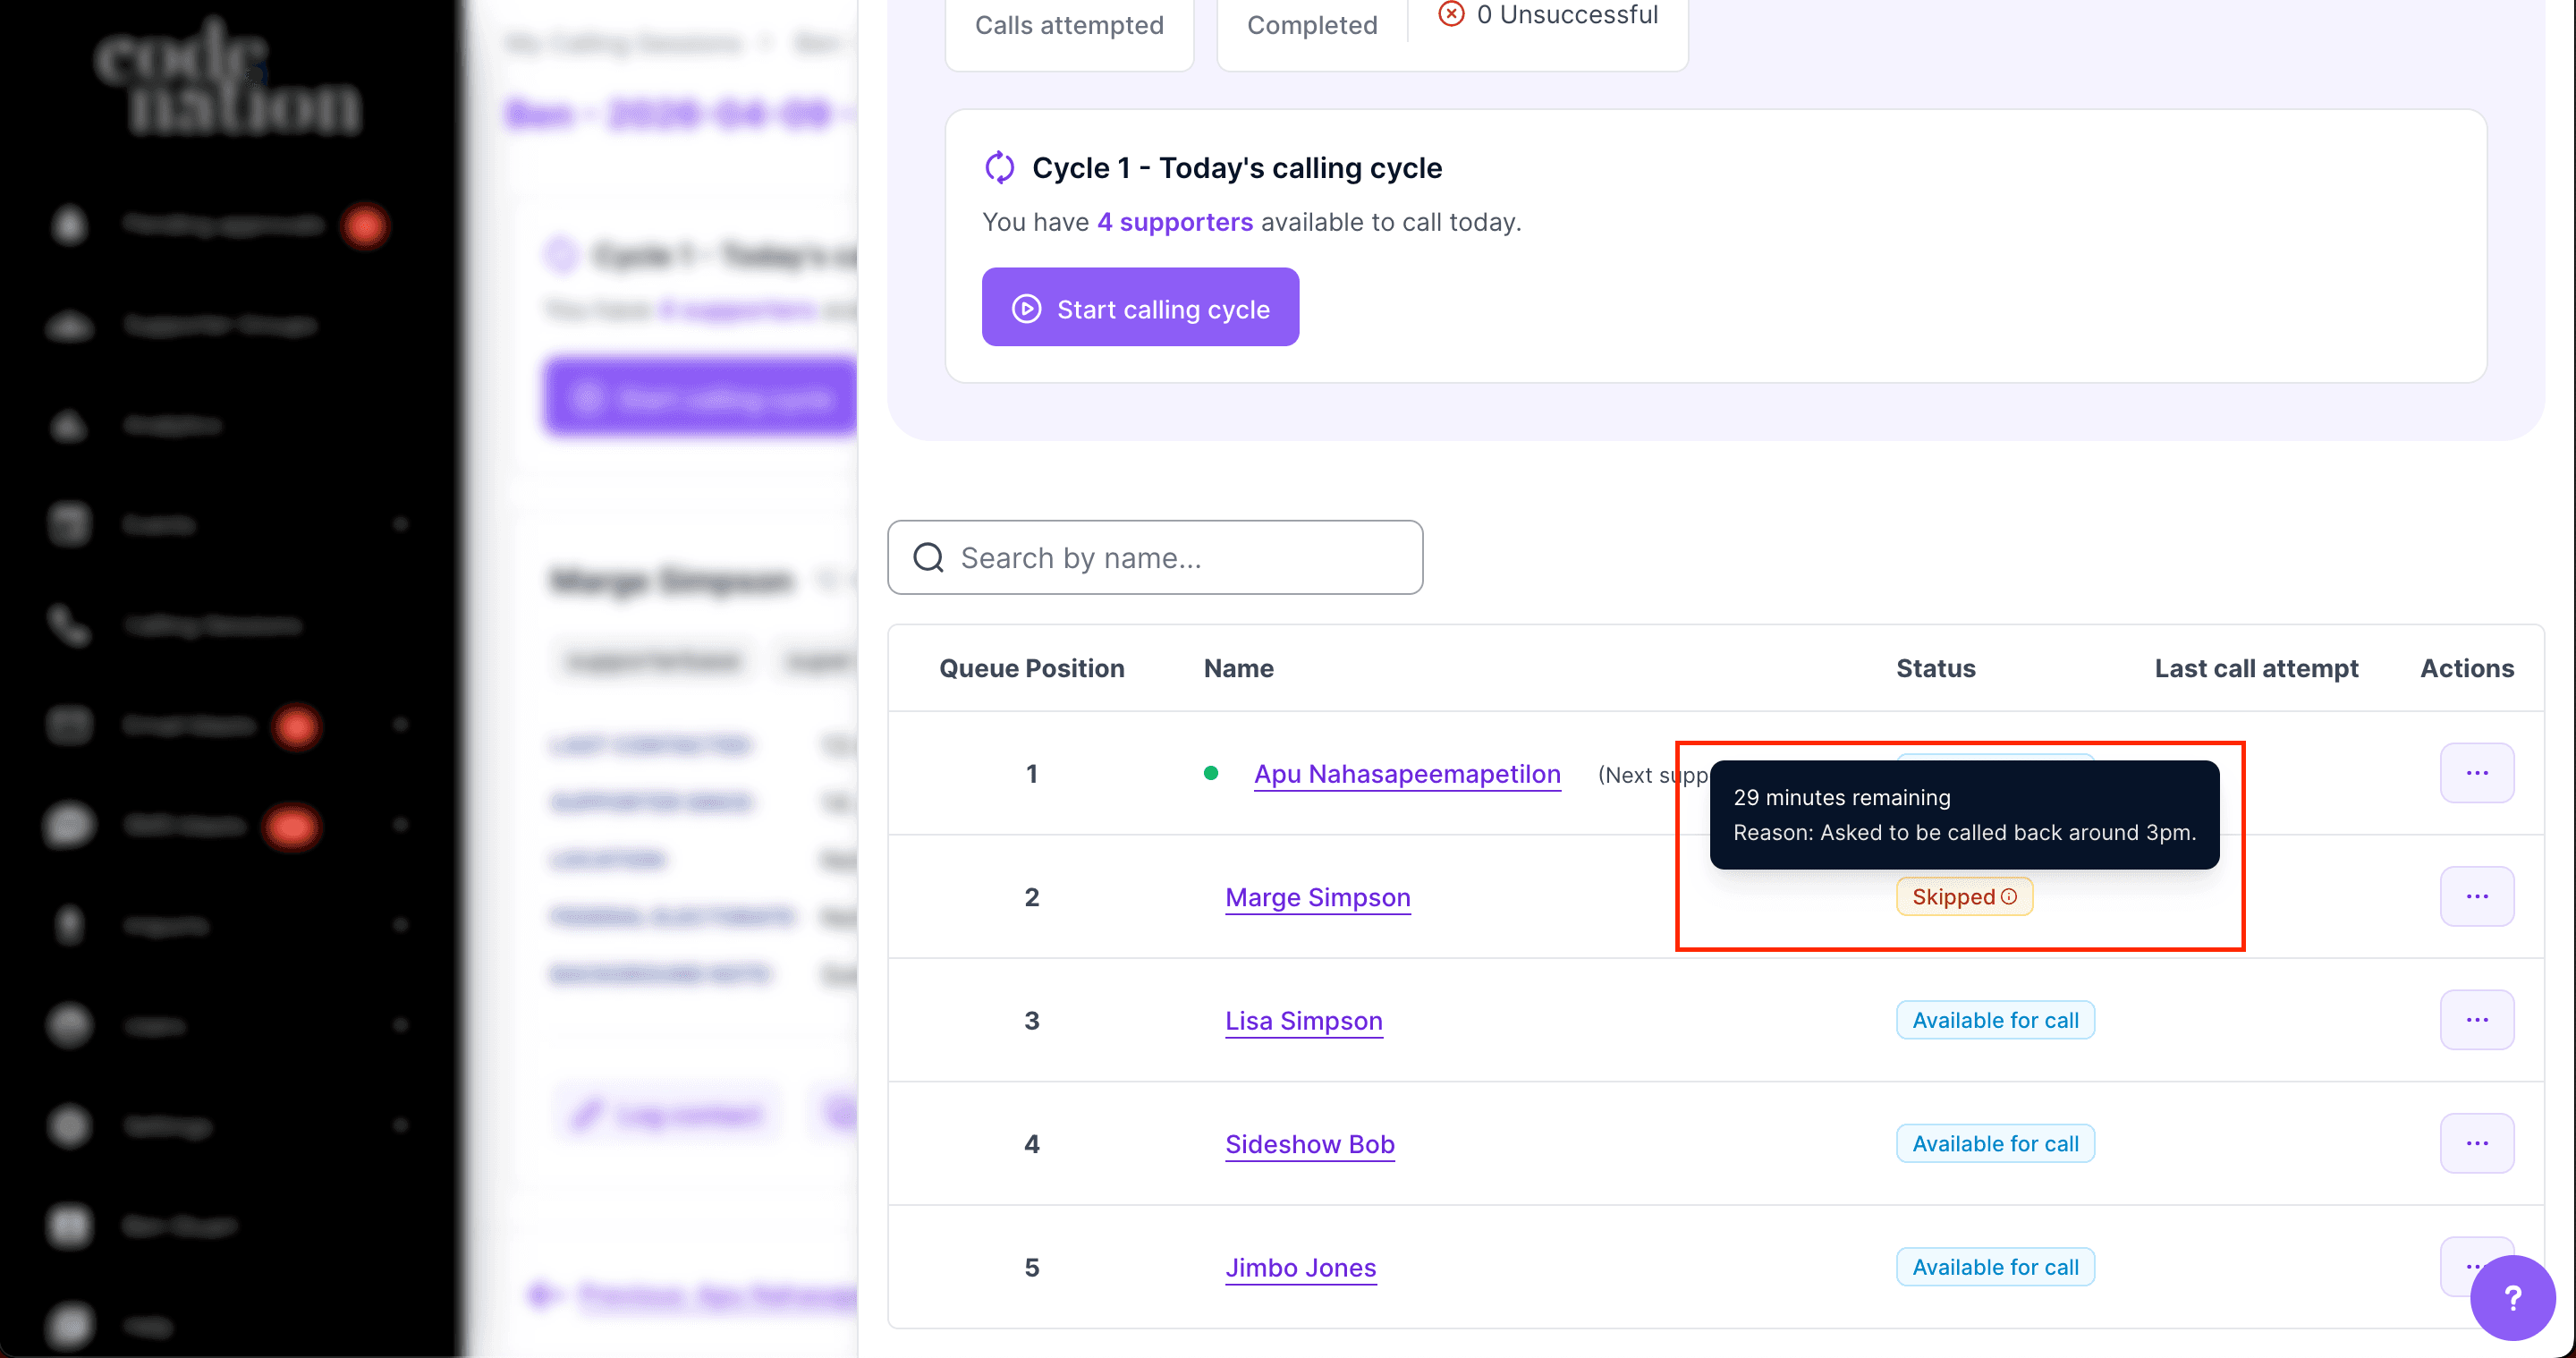Click the search magnifier icon
Image resolution: width=2576 pixels, height=1358 pixels.
929,557
